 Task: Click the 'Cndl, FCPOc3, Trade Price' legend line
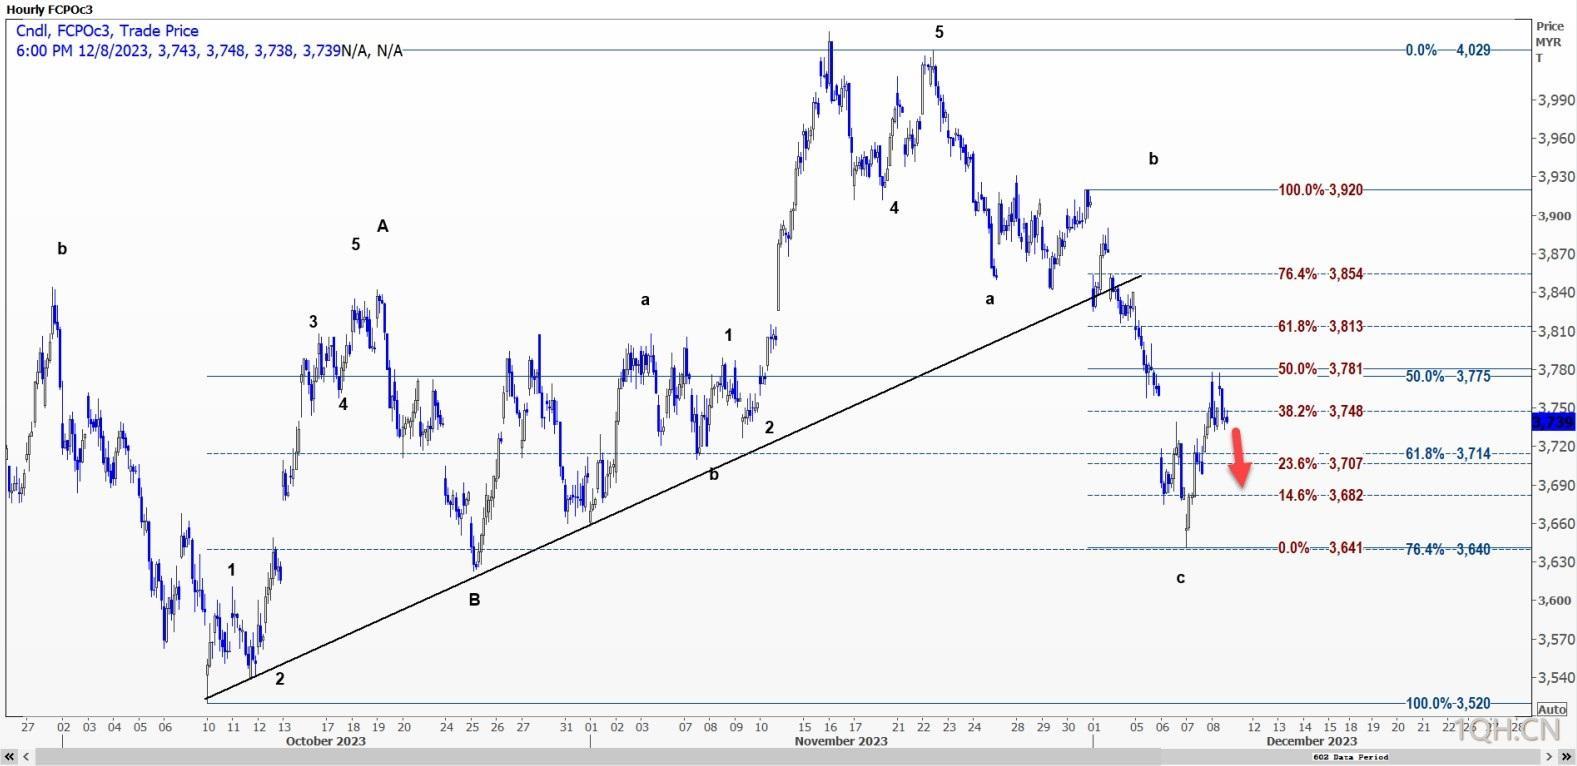pos(107,31)
